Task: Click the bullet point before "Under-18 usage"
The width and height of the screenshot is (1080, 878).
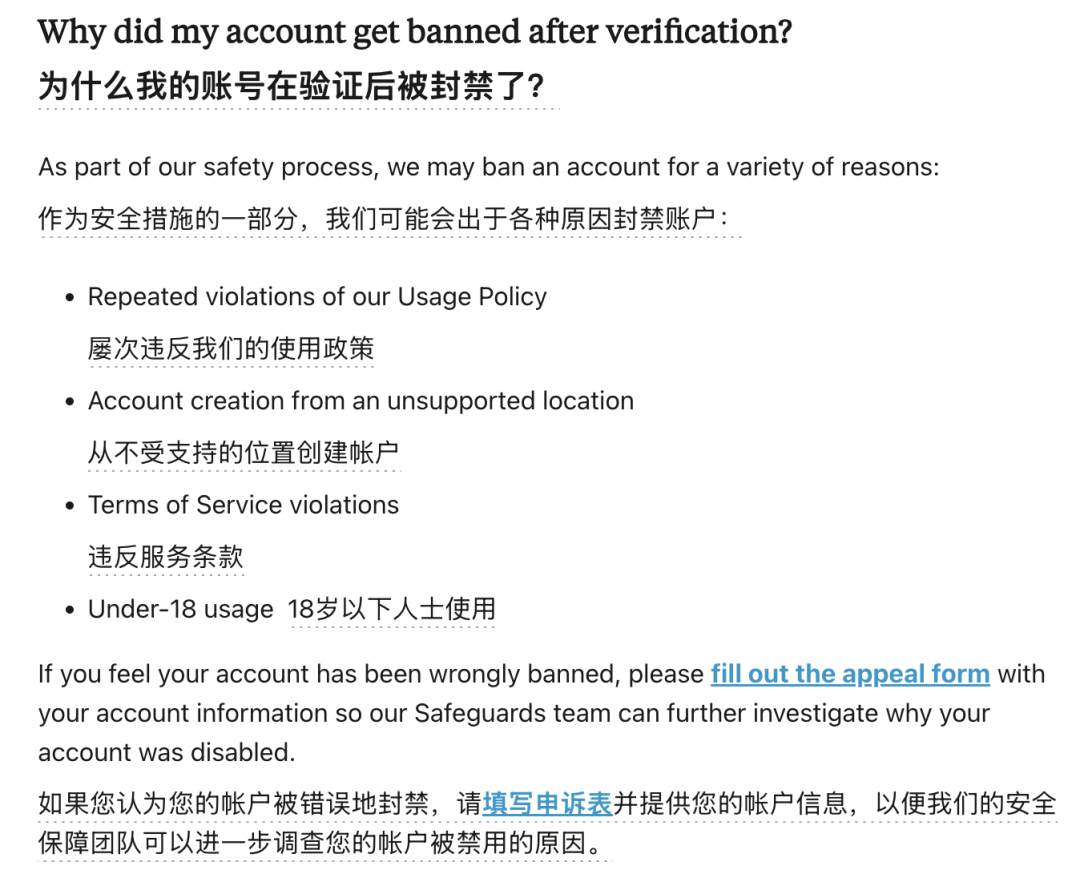Action: 69,610
